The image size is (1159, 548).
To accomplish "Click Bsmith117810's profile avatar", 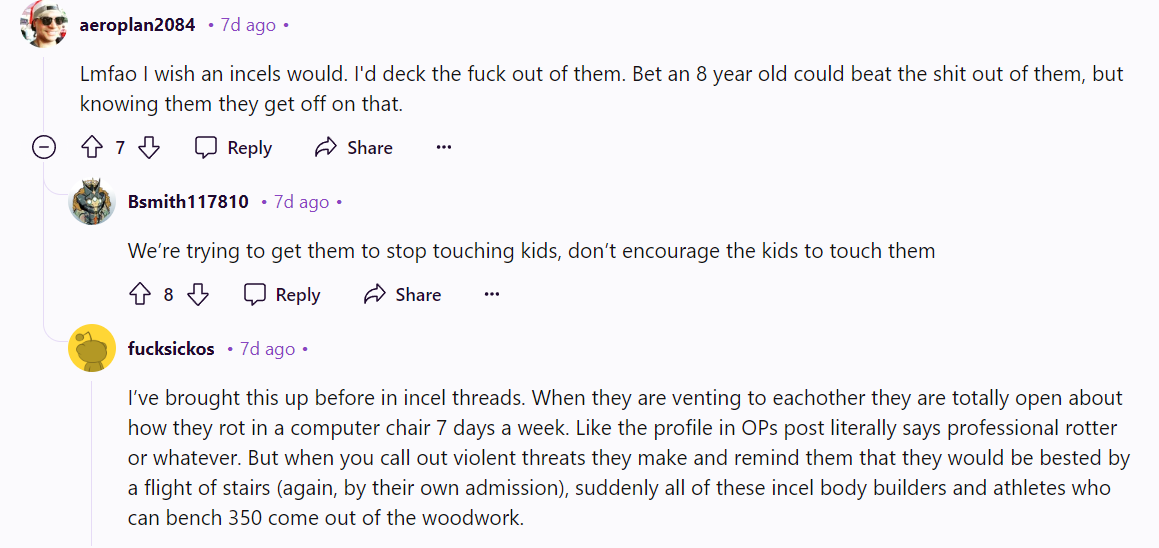I will 92,202.
